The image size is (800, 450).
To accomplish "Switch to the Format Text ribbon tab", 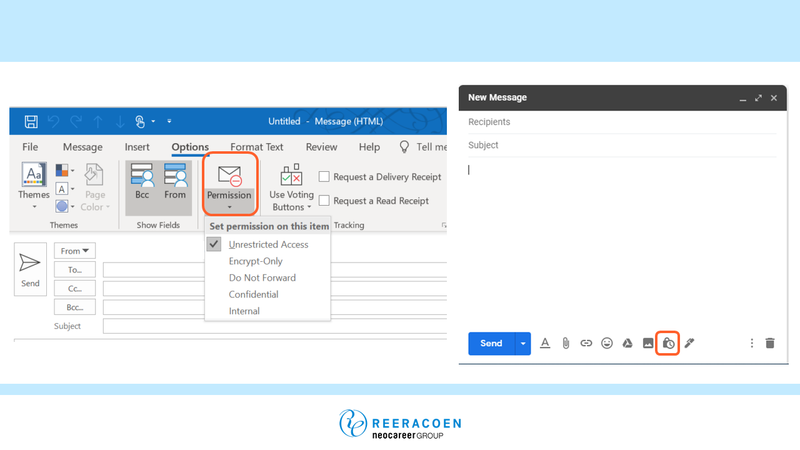I will point(257,147).
